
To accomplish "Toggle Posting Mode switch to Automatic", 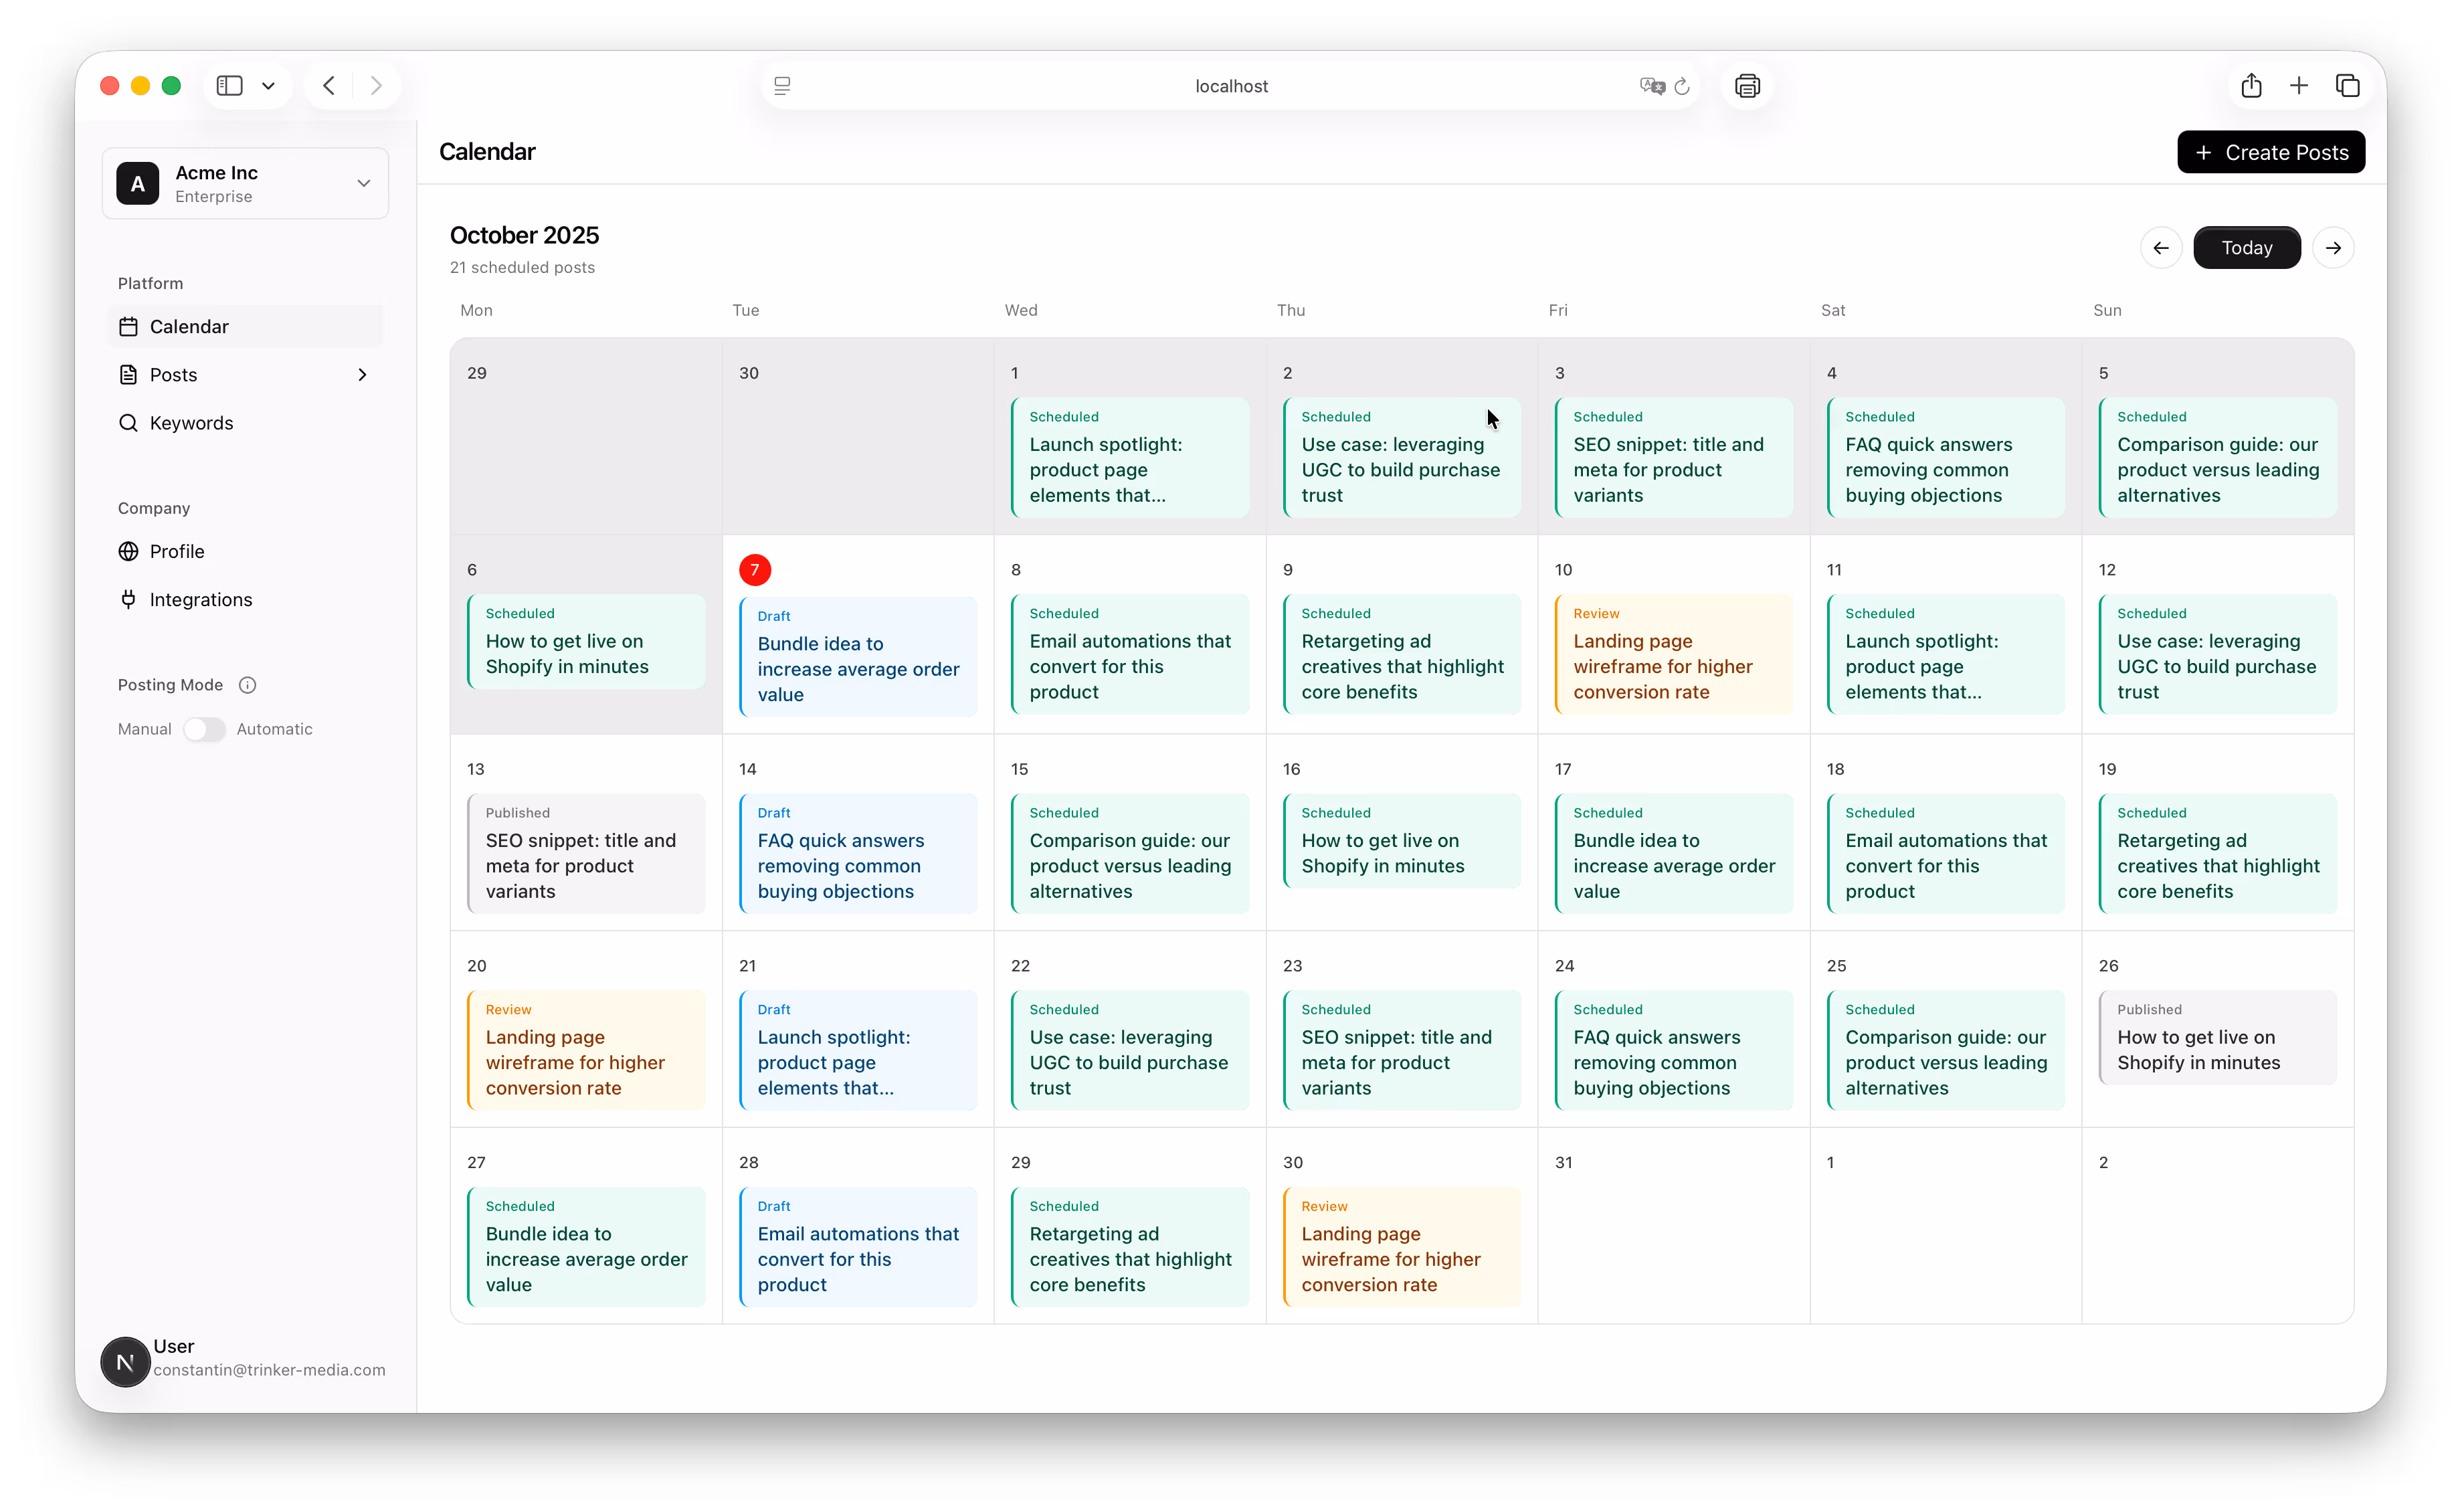I will tap(204, 729).
